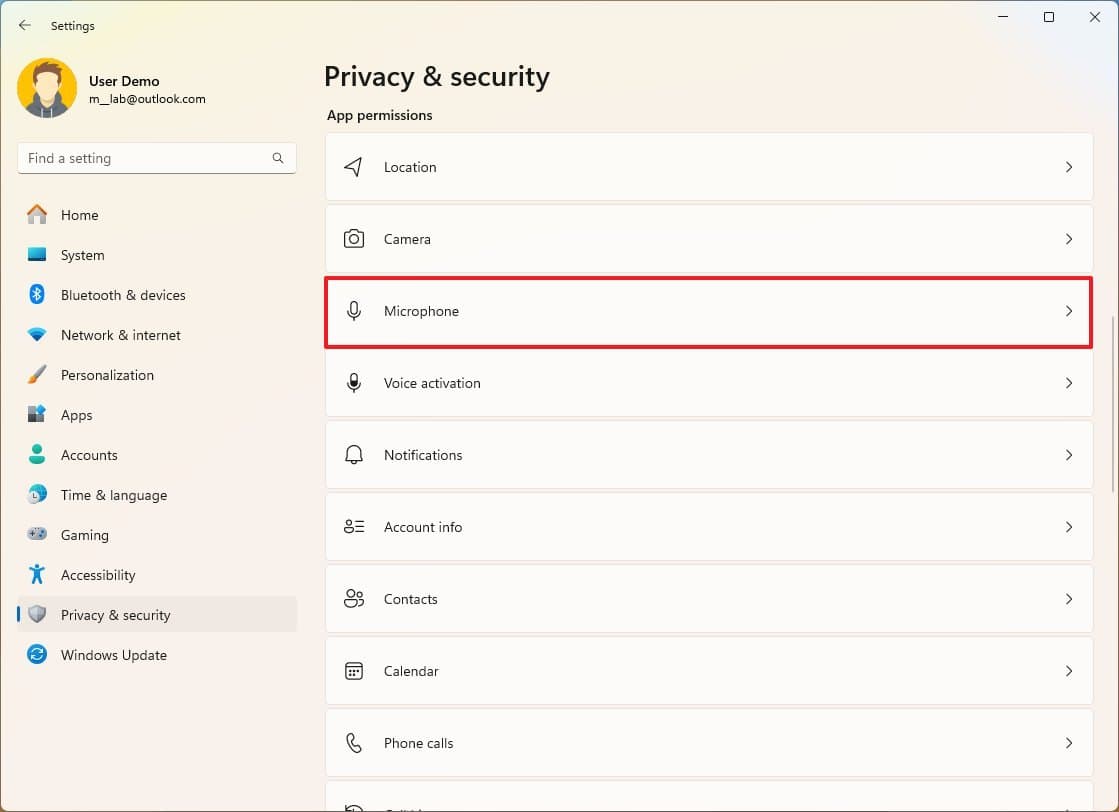Image resolution: width=1119 pixels, height=812 pixels.
Task: Expand the Microphone row chevron
Action: (1068, 311)
